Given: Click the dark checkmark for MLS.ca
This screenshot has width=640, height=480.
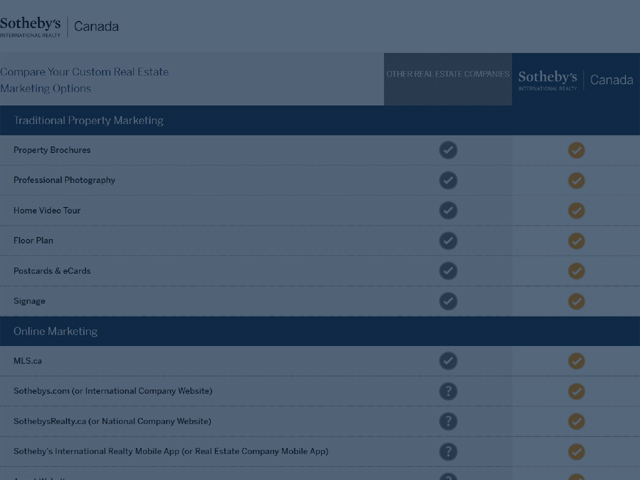Looking at the screenshot, I should point(448,361).
